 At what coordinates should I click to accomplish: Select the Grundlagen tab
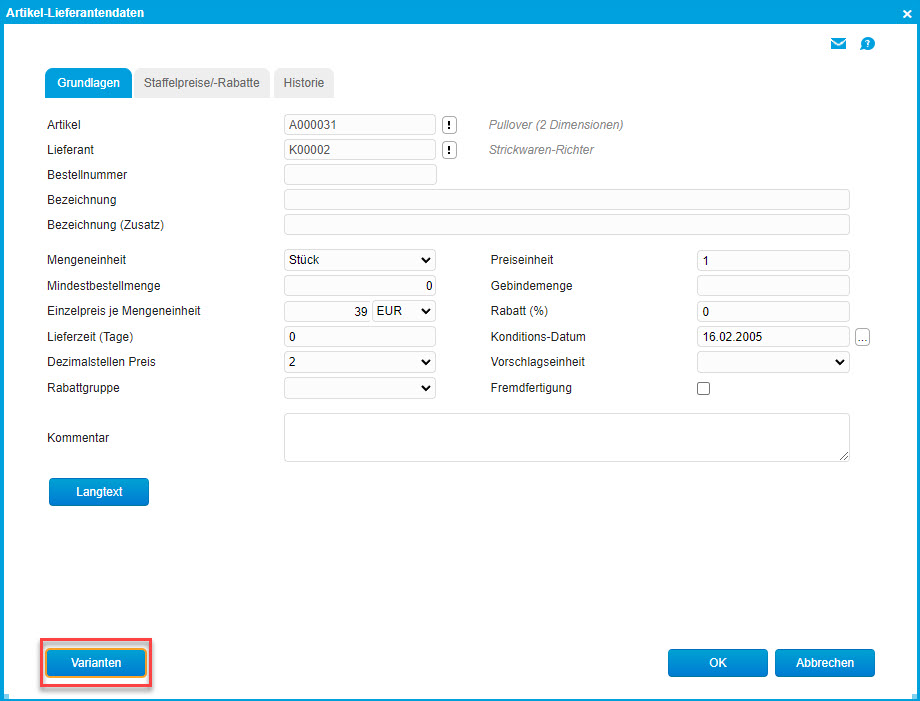coord(89,83)
